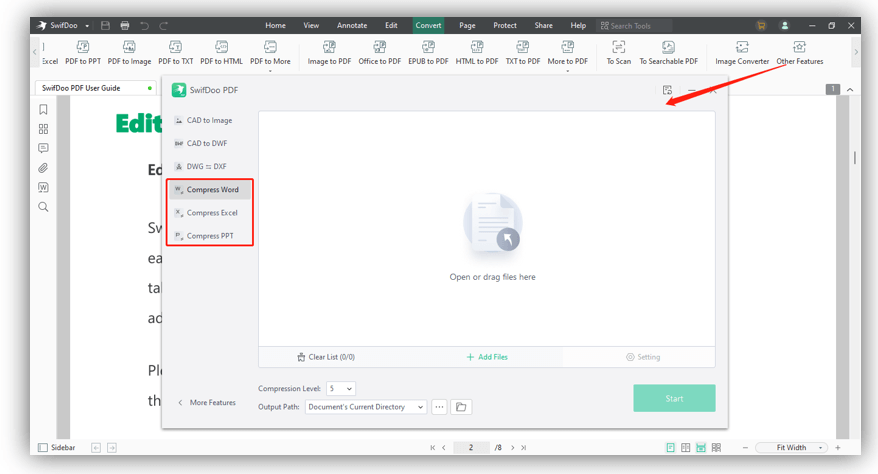Open the To Searchable PDF tool
This screenshot has height=474, width=878.
669,53
